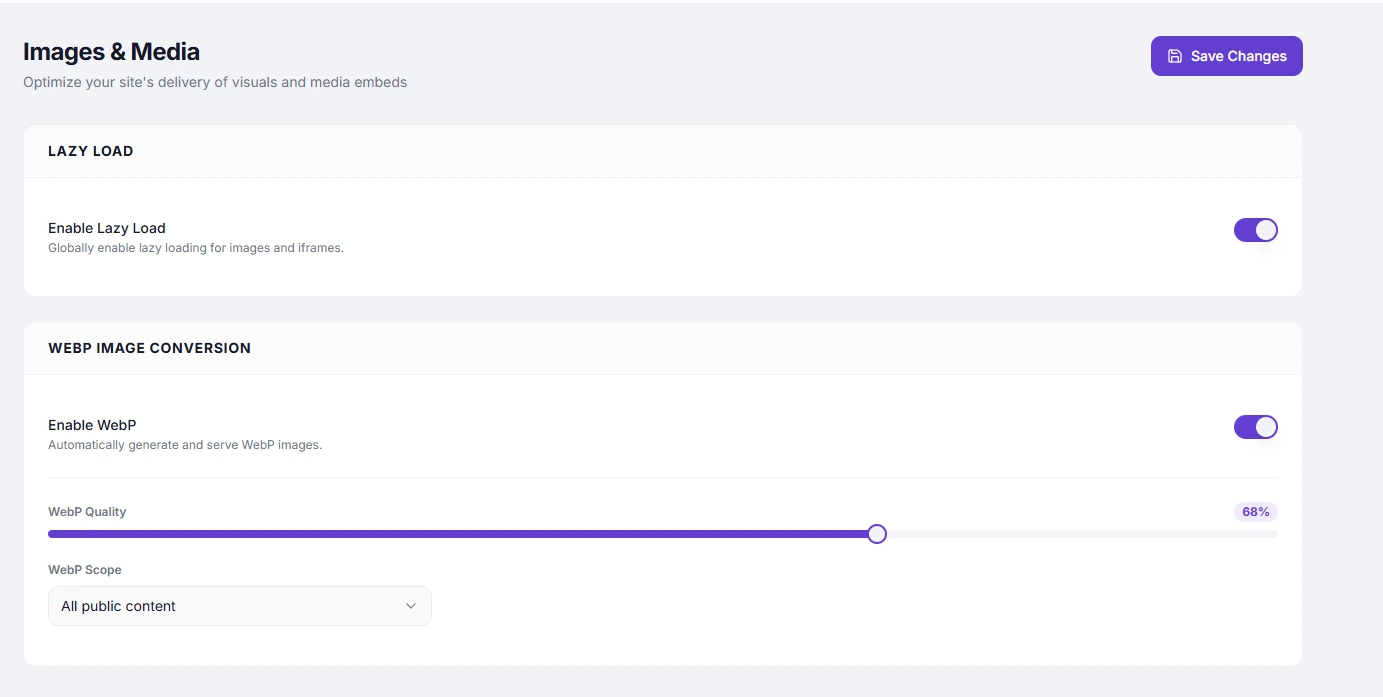Click the Images & Media page heading
This screenshot has height=697, width=1383.
click(x=111, y=52)
